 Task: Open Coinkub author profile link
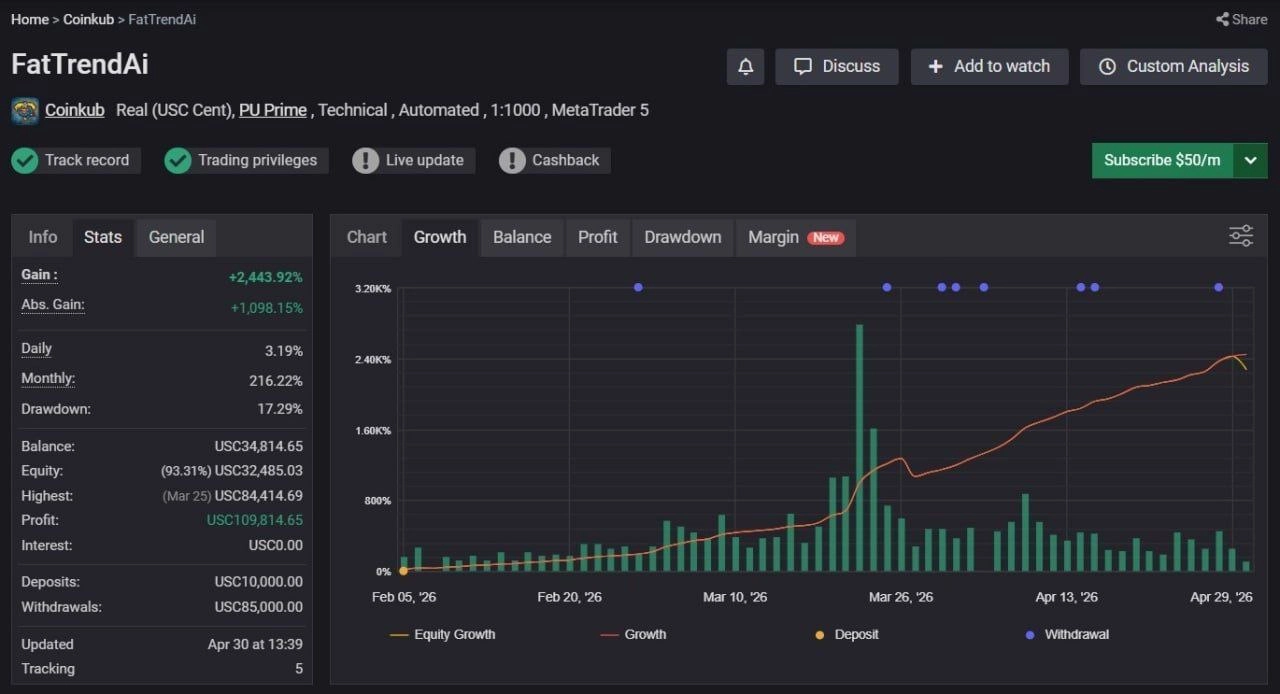tap(74, 110)
